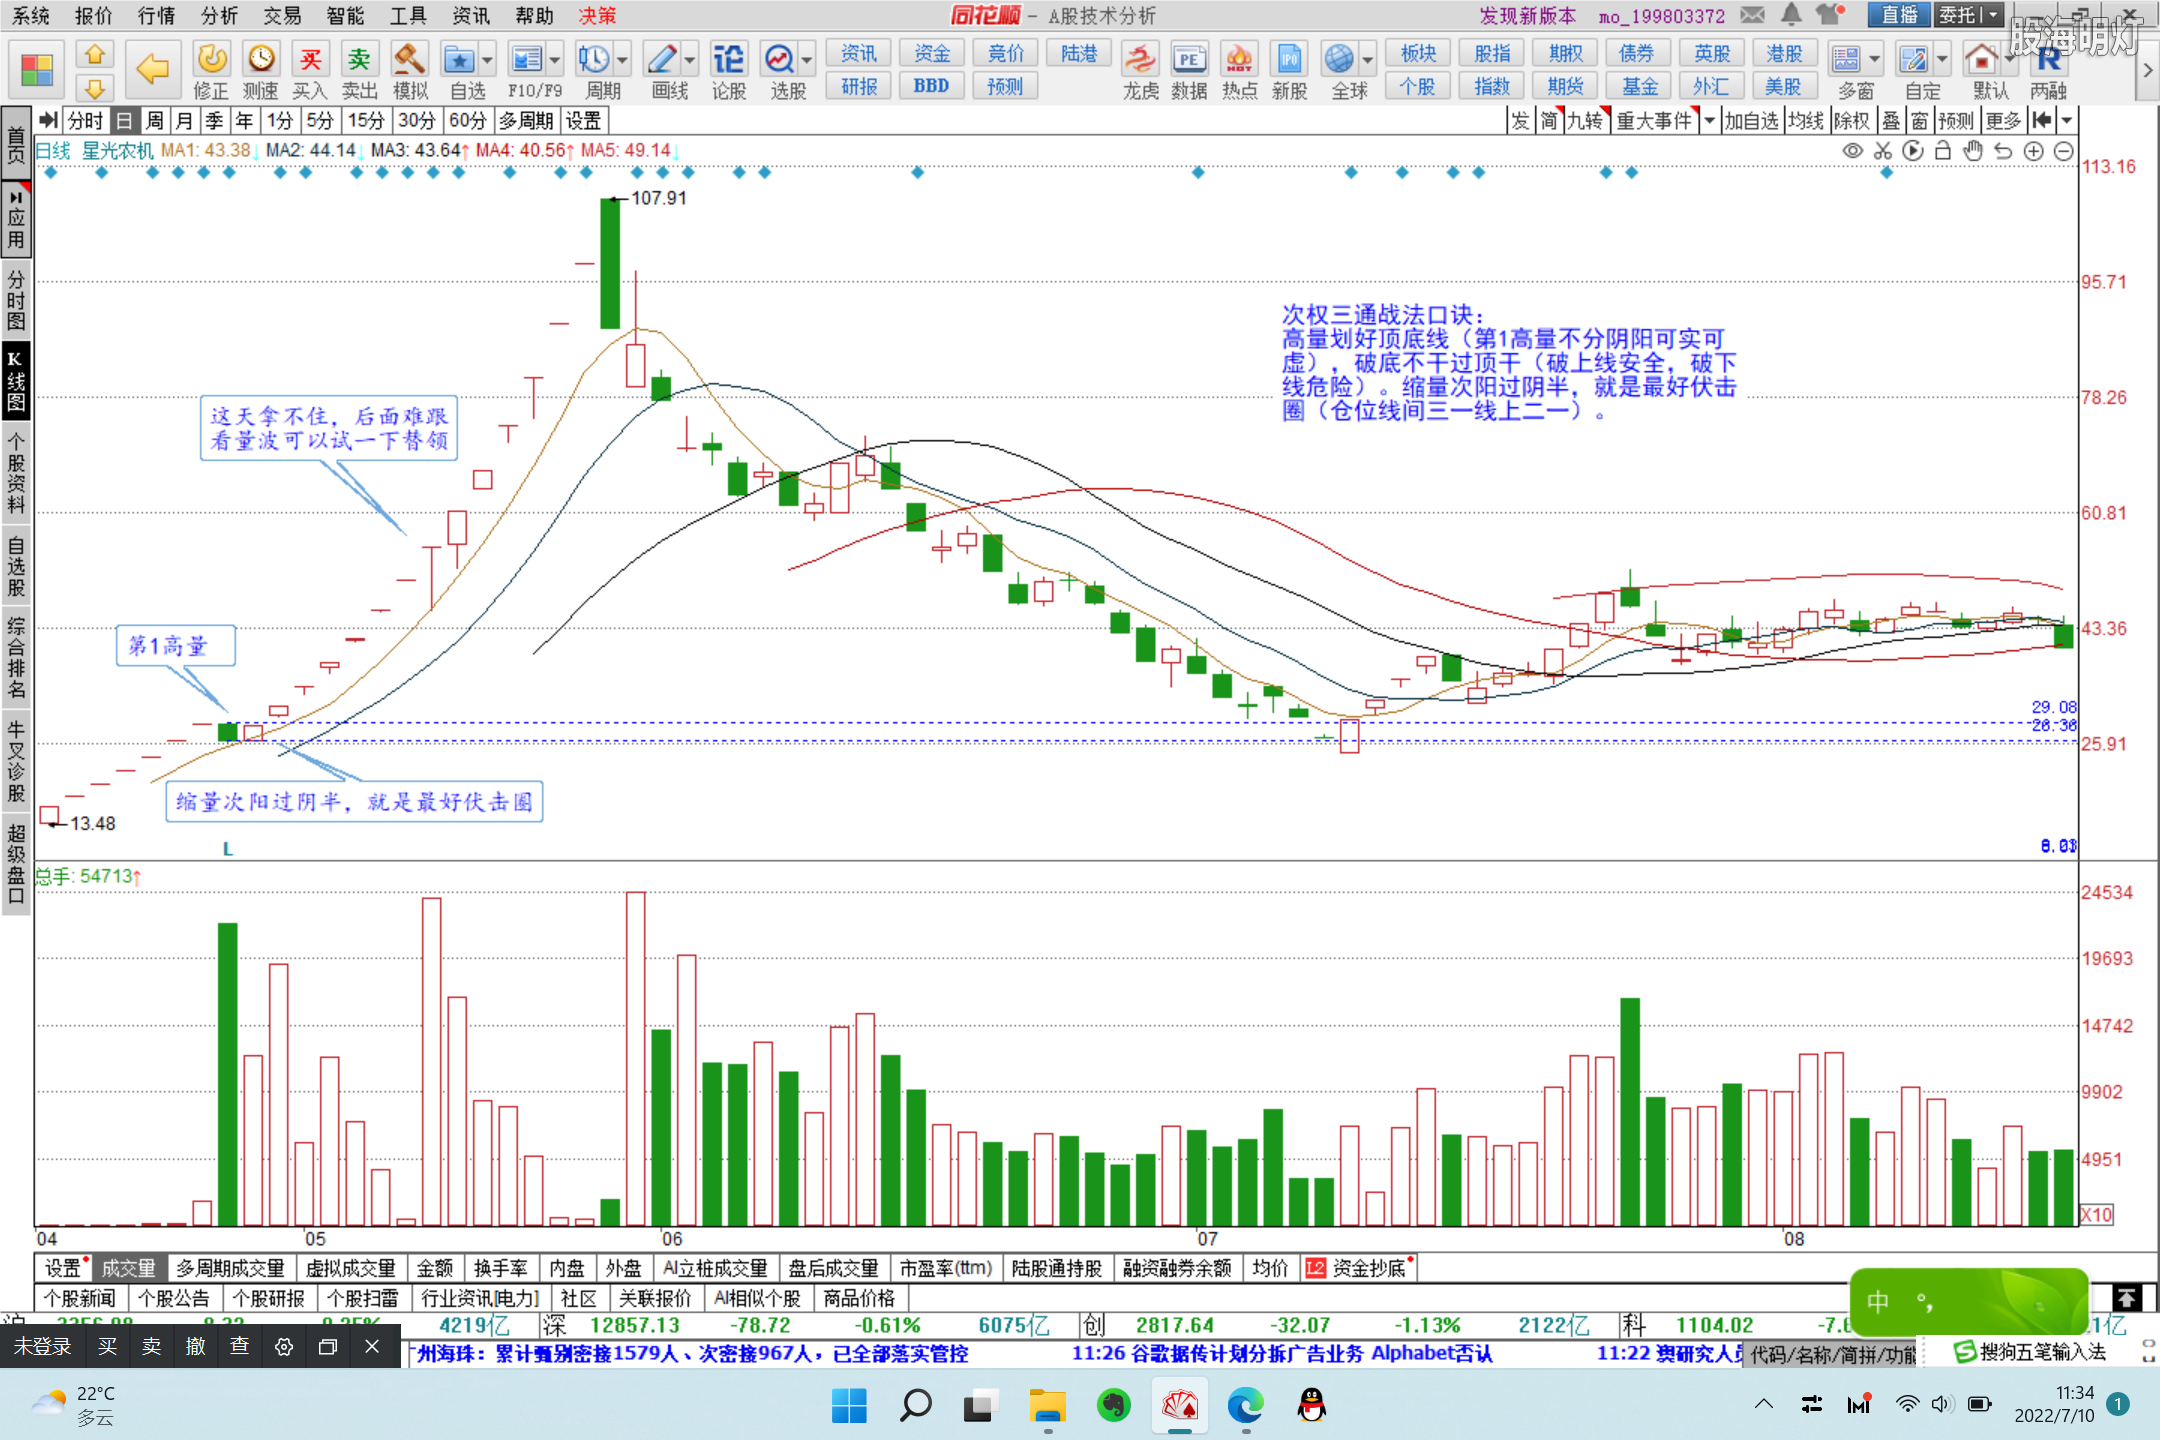Expand the 多窗 dropdown arrow

[x=1875, y=60]
